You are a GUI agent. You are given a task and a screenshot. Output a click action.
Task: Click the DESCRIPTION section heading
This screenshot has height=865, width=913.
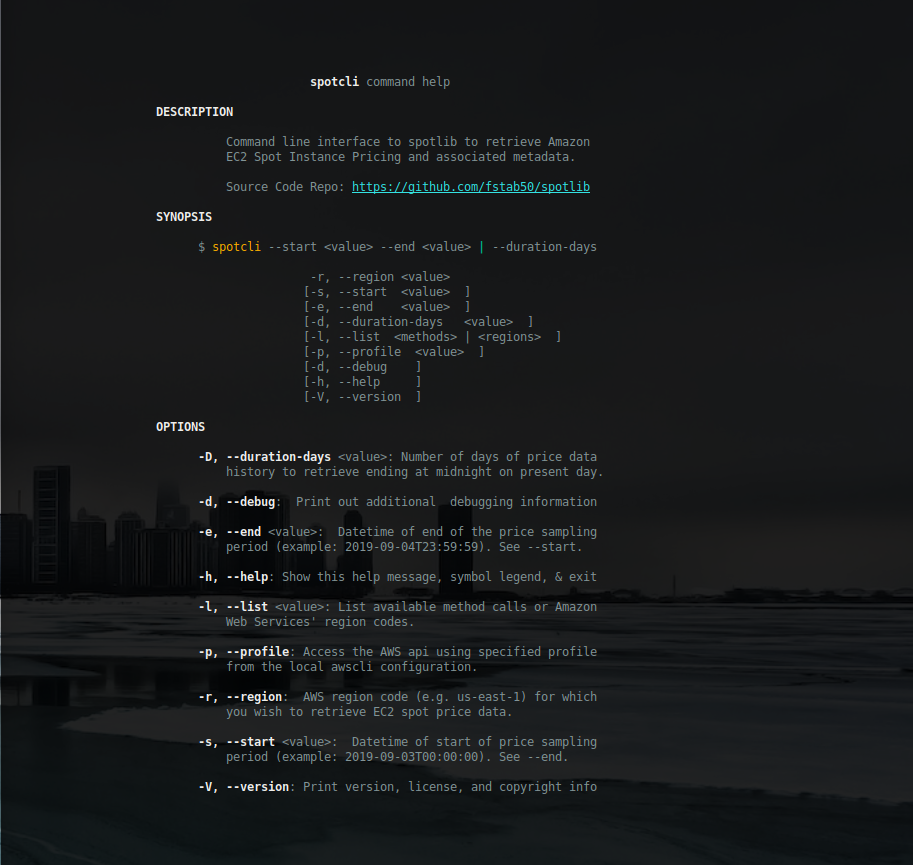[x=194, y=112]
